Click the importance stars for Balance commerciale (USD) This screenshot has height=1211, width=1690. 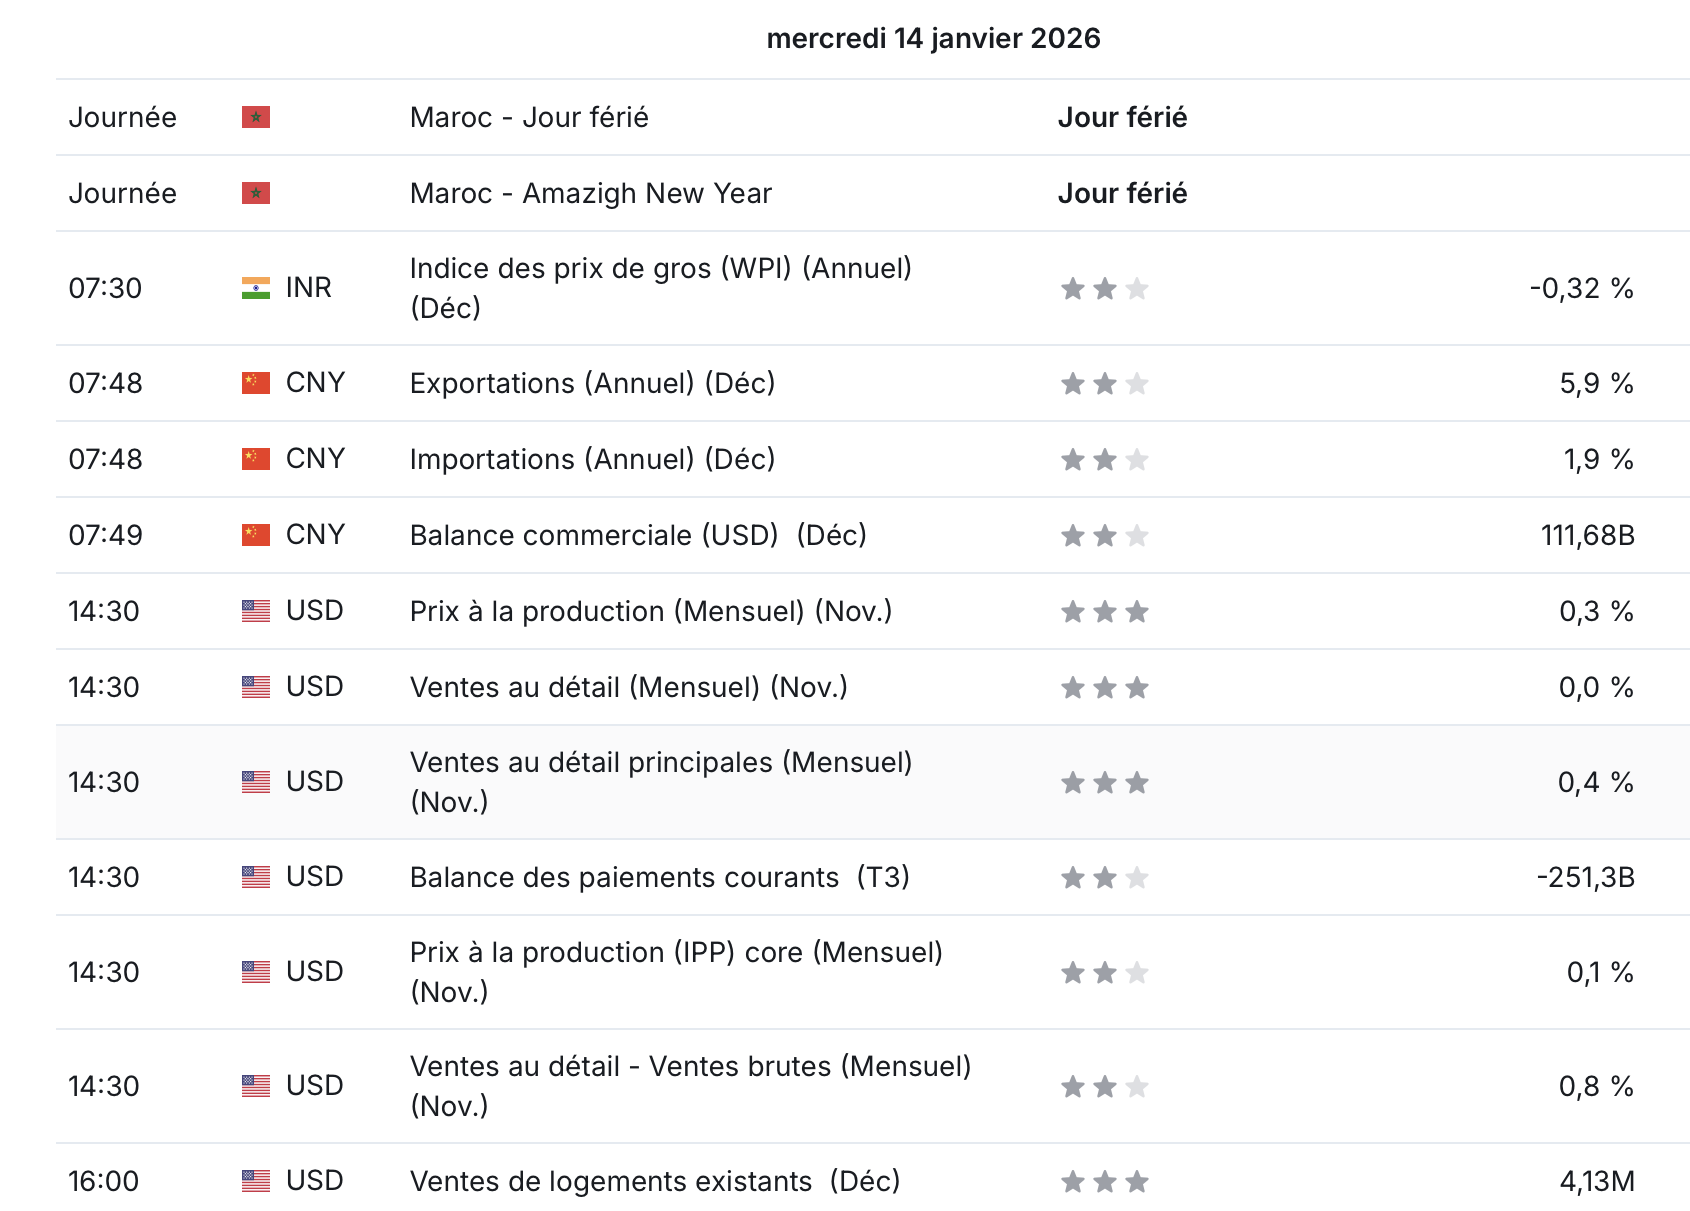tap(1105, 535)
